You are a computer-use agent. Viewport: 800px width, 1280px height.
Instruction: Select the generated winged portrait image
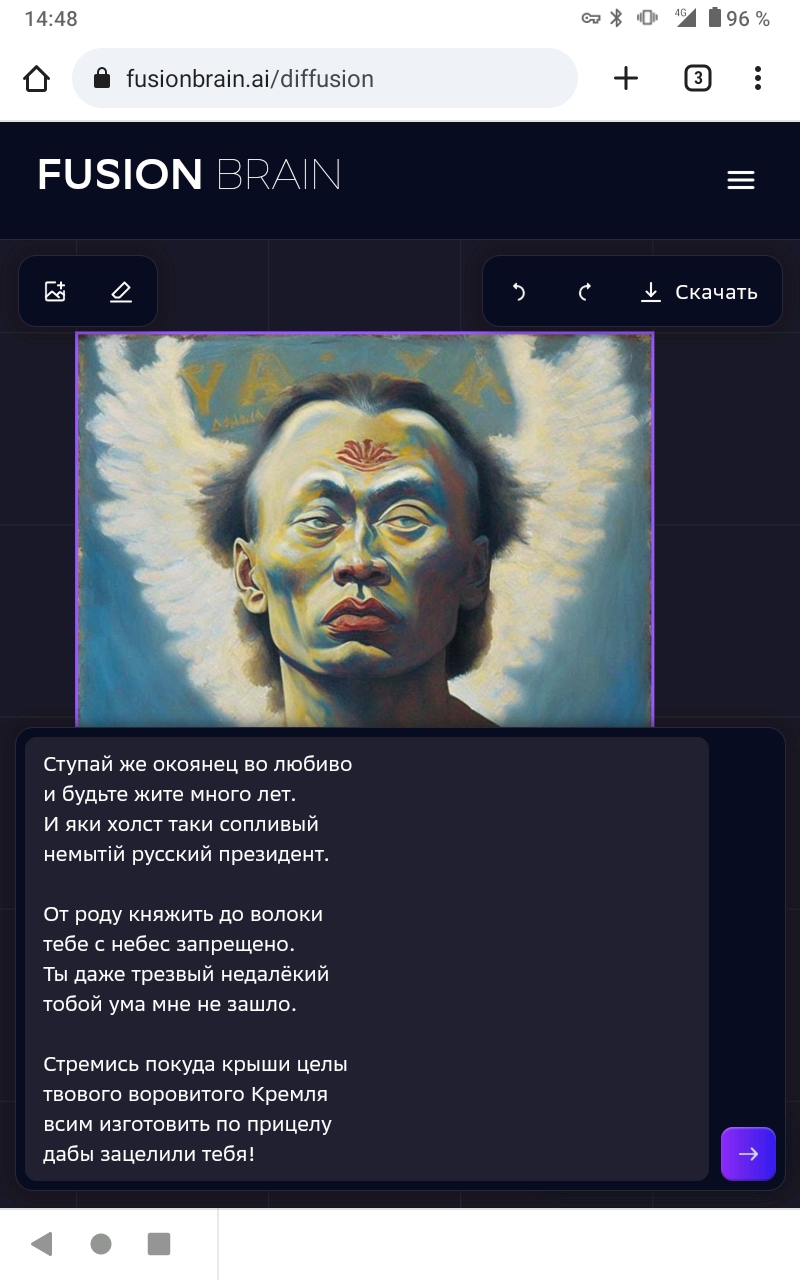pos(365,530)
